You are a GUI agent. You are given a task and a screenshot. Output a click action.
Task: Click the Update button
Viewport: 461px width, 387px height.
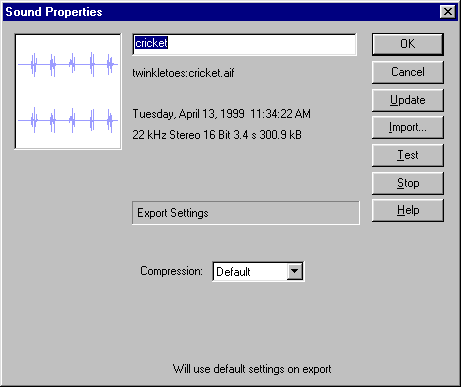coord(408,100)
